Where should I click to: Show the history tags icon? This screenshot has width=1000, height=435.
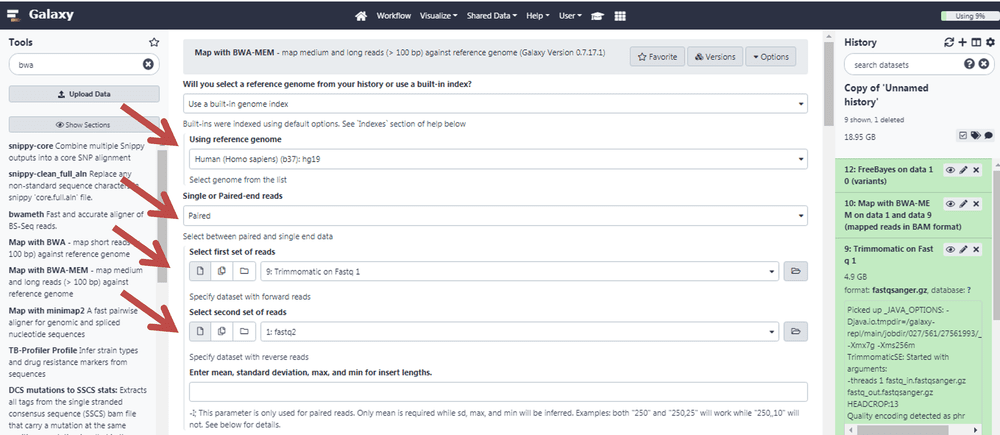tap(976, 135)
